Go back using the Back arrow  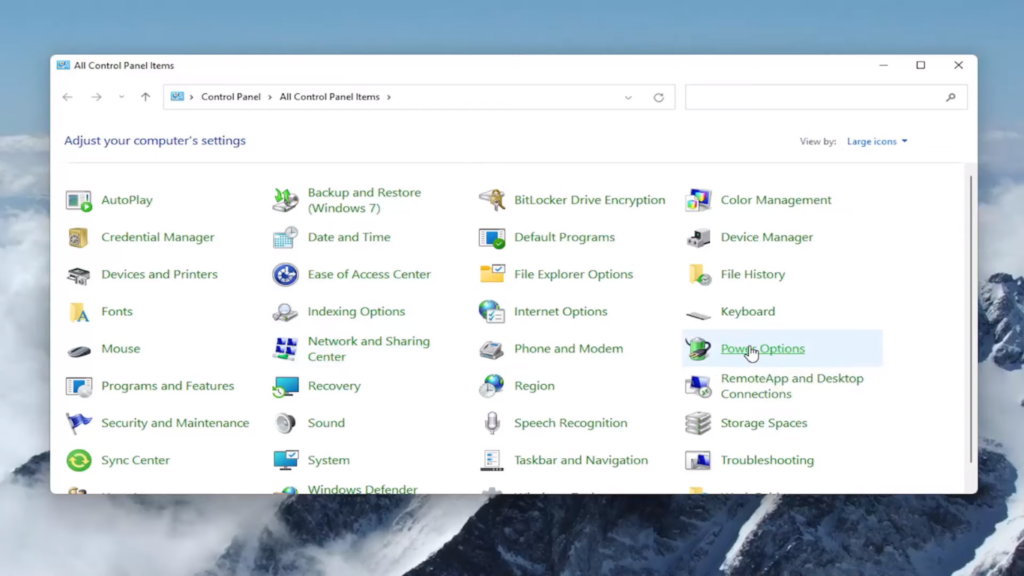(x=68, y=97)
